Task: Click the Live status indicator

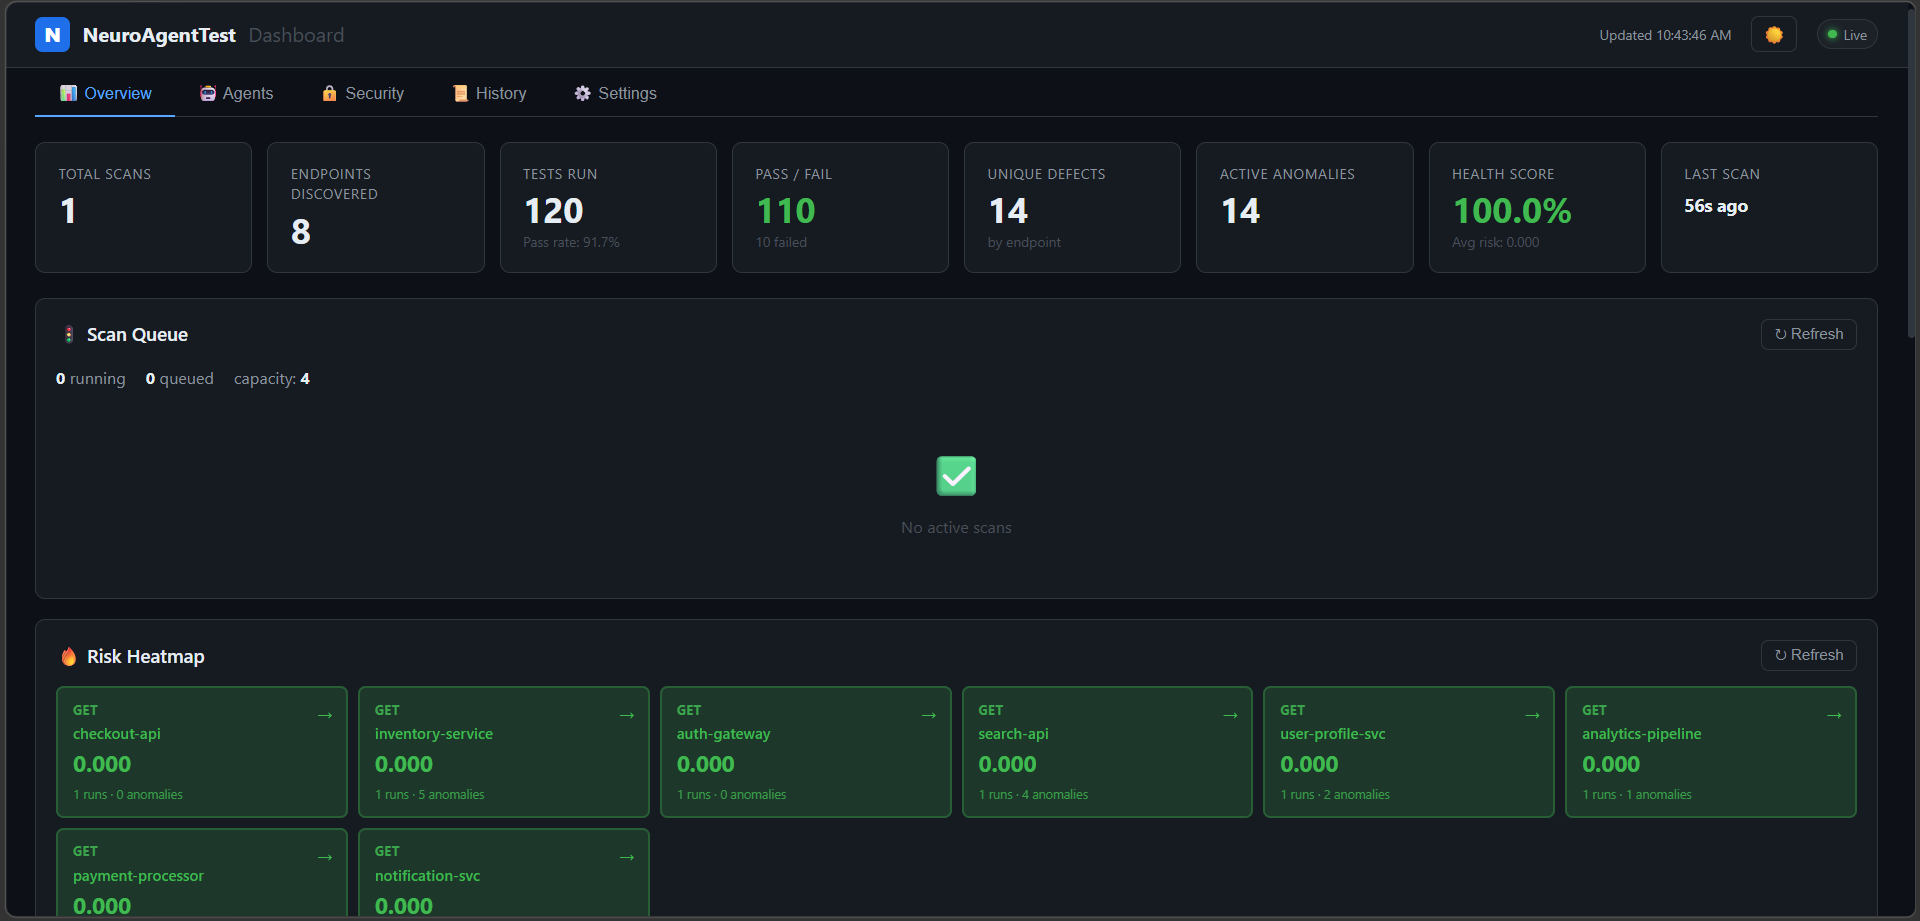Action: tap(1846, 34)
